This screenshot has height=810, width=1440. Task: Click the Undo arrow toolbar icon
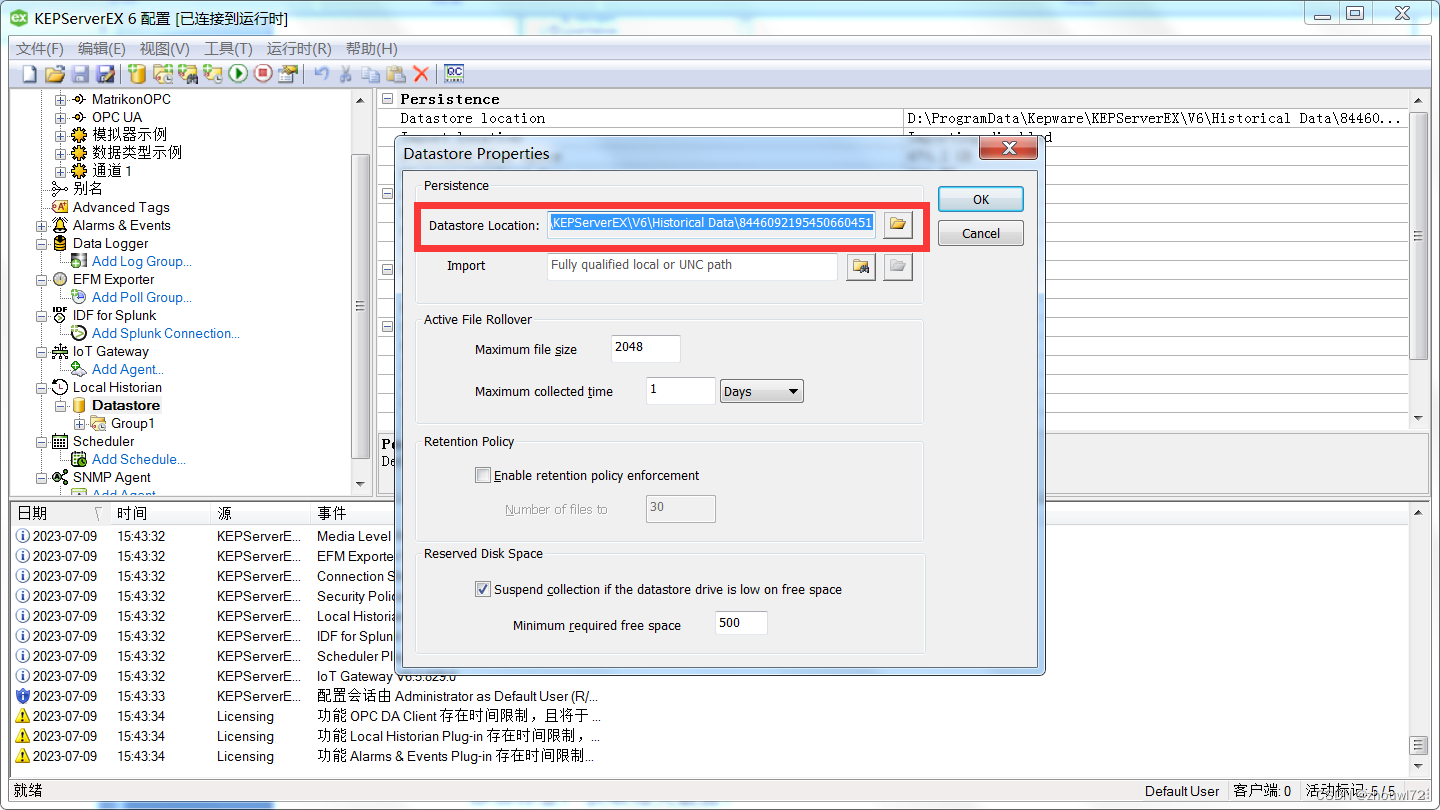(321, 73)
